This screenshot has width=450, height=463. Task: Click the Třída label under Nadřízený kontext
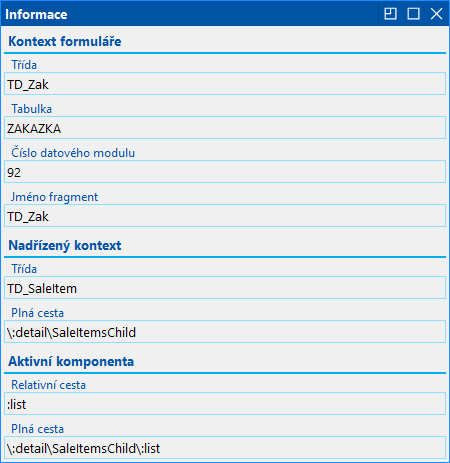pos(24,269)
